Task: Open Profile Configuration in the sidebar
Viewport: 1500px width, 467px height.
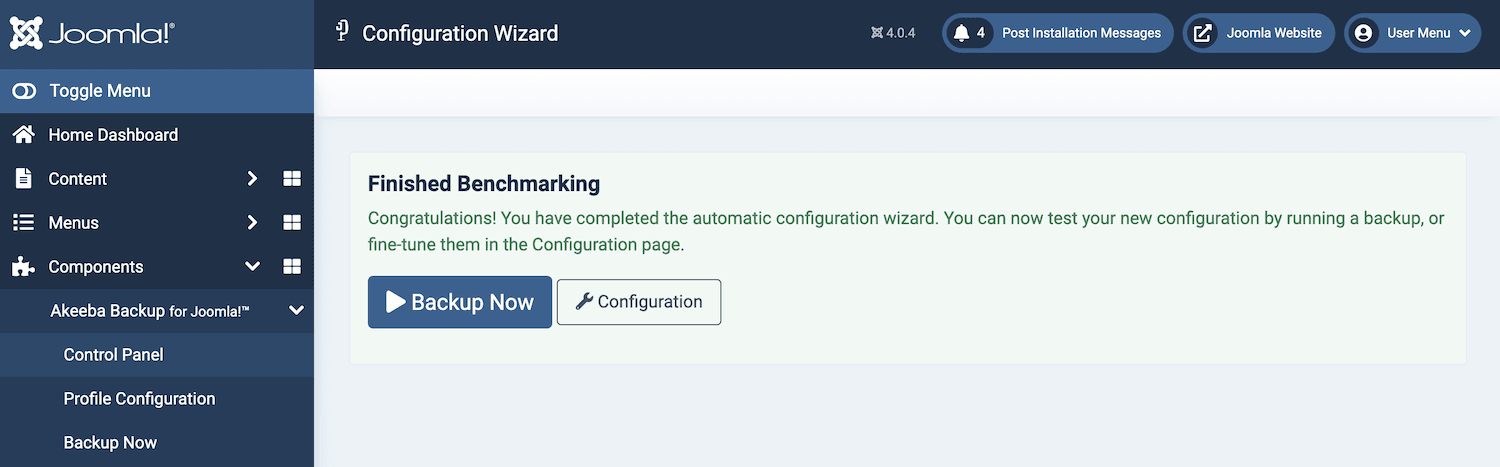Action: pyautogui.click(x=139, y=399)
